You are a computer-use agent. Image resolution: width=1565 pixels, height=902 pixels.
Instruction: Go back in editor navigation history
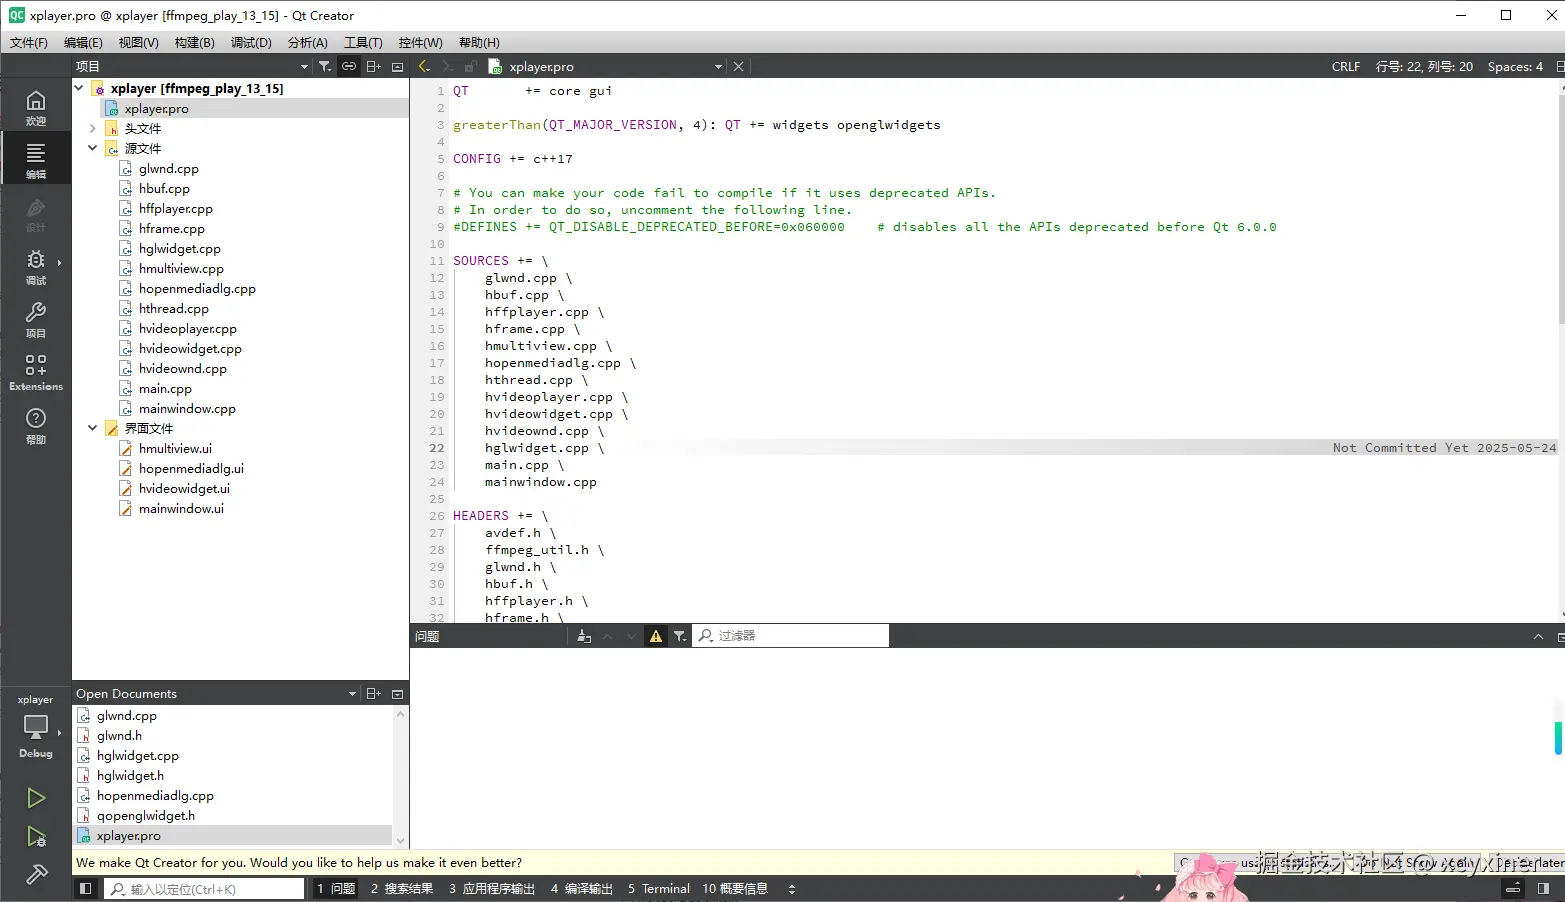pyautogui.click(x=424, y=66)
